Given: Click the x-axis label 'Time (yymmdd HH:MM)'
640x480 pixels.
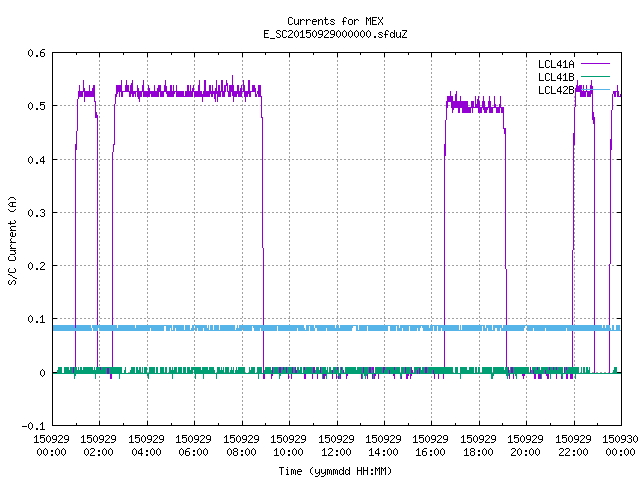Looking at the screenshot, I should pyautogui.click(x=335, y=471).
